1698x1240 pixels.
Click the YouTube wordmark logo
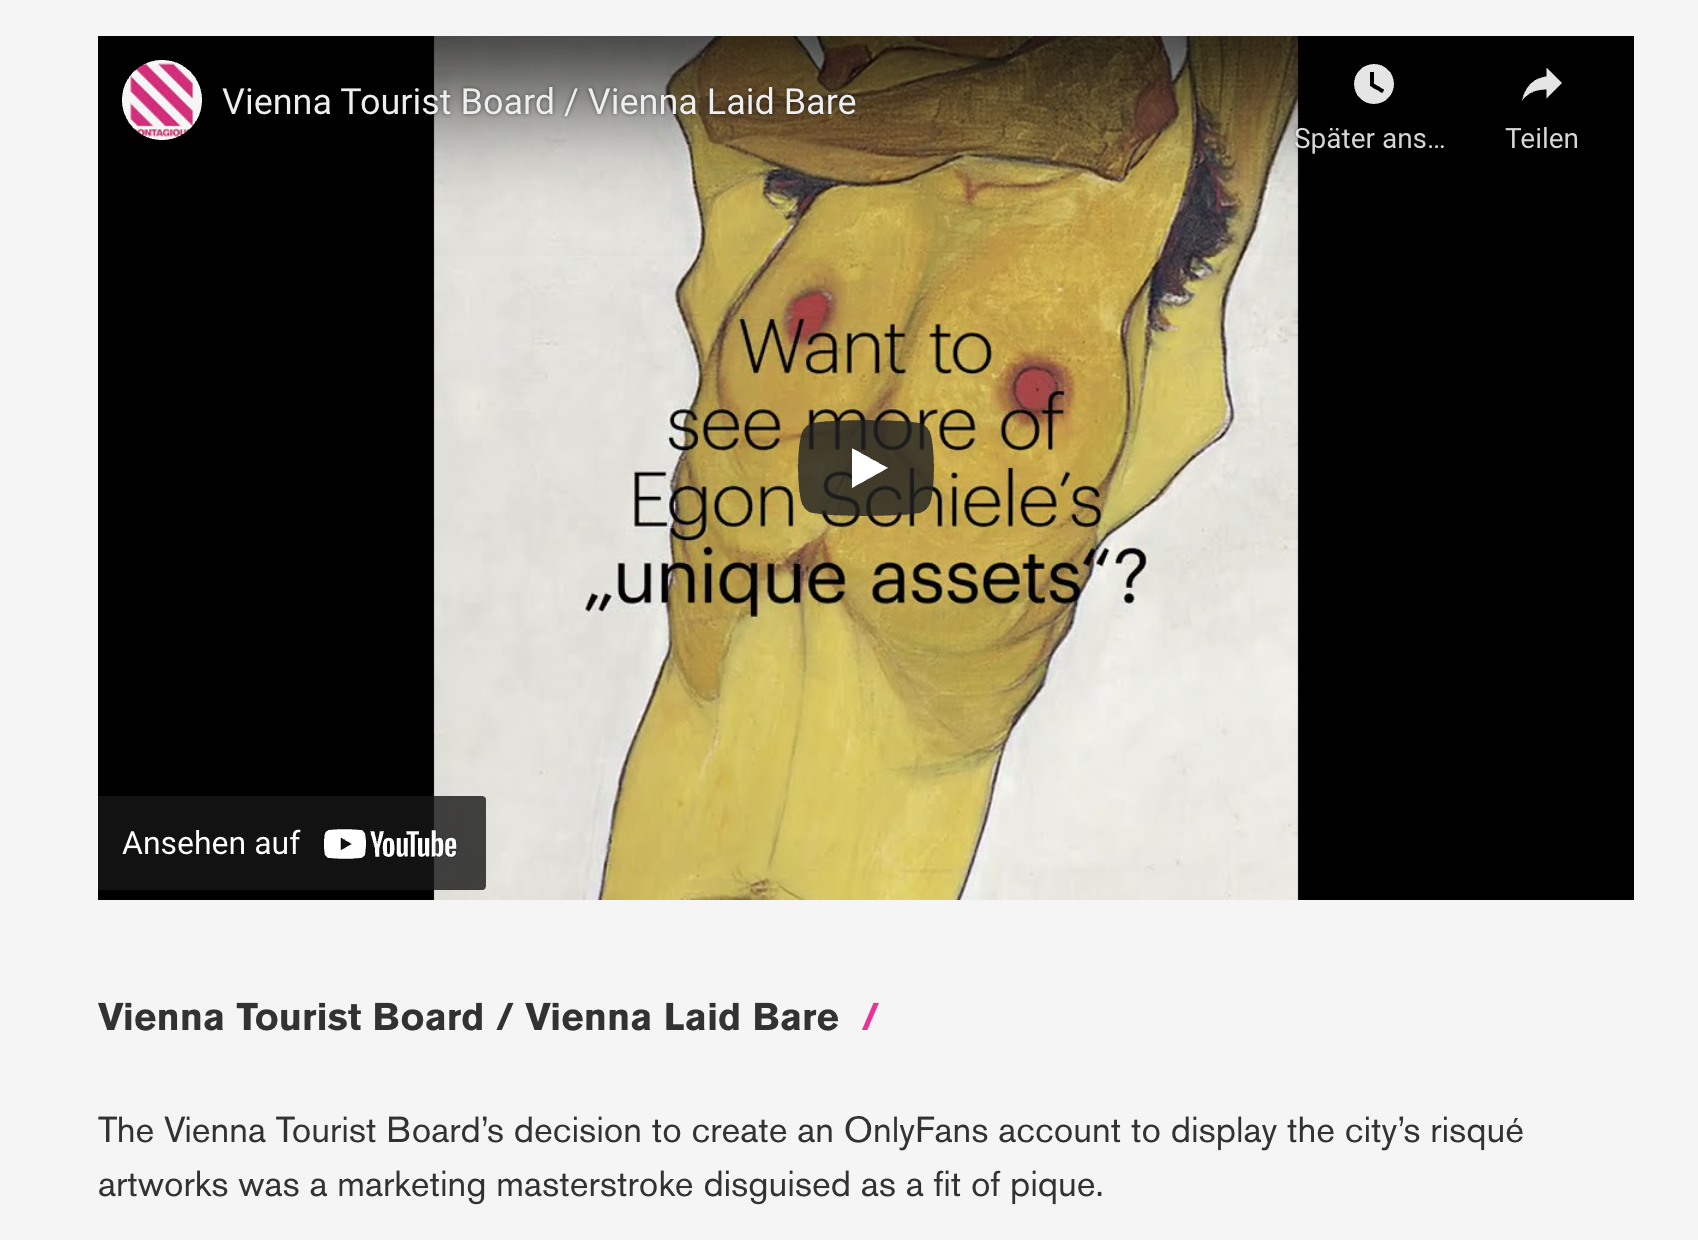[x=413, y=845]
